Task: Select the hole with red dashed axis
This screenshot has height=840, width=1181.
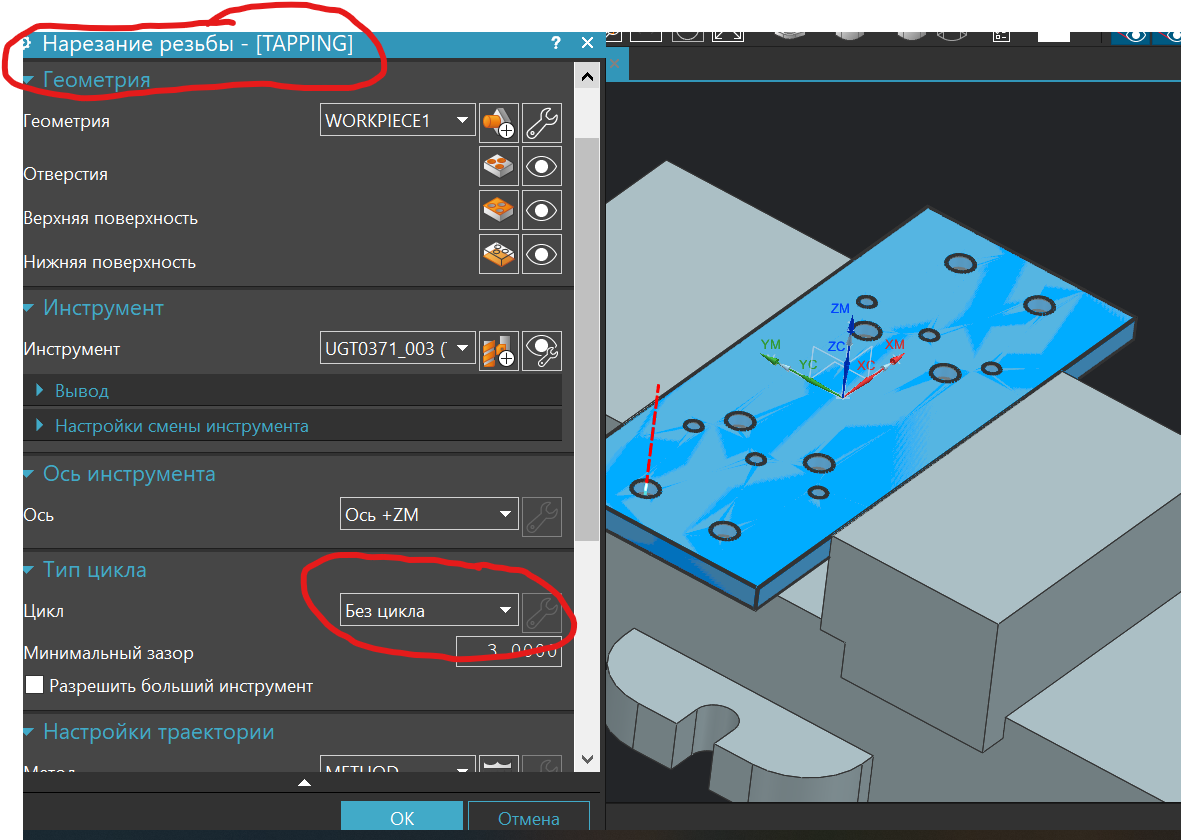Action: (645, 488)
